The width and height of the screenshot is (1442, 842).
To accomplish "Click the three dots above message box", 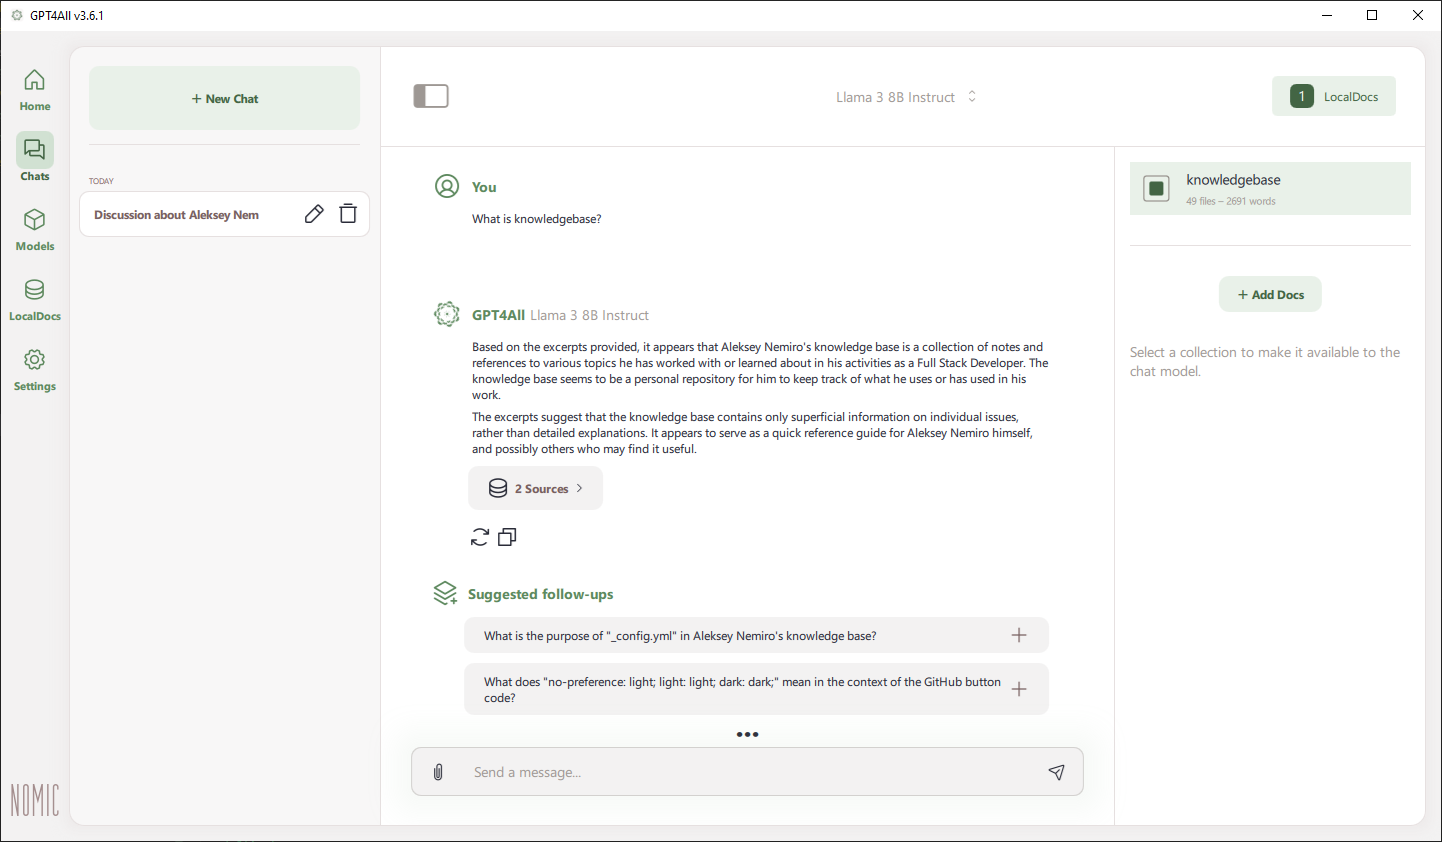I will coord(747,734).
